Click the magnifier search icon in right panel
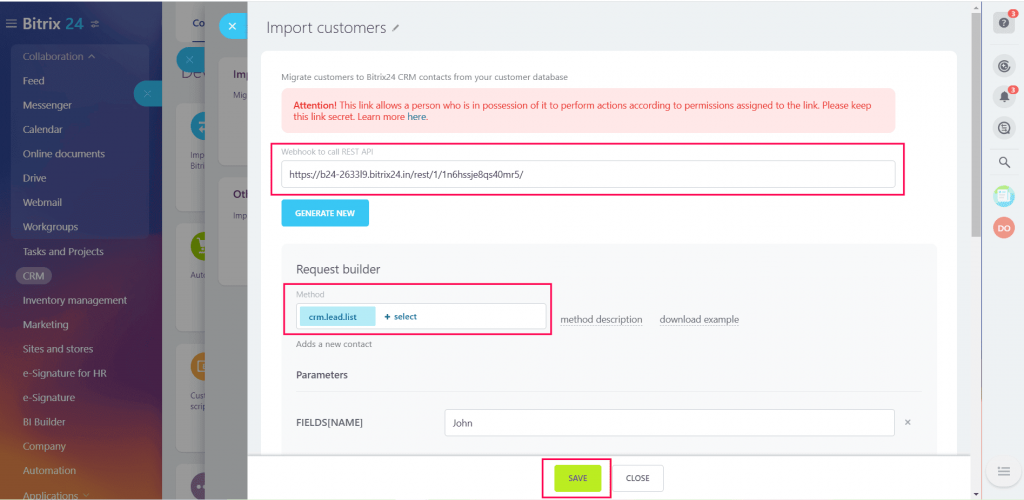Viewport: 1024px width, 500px height. 1004,163
